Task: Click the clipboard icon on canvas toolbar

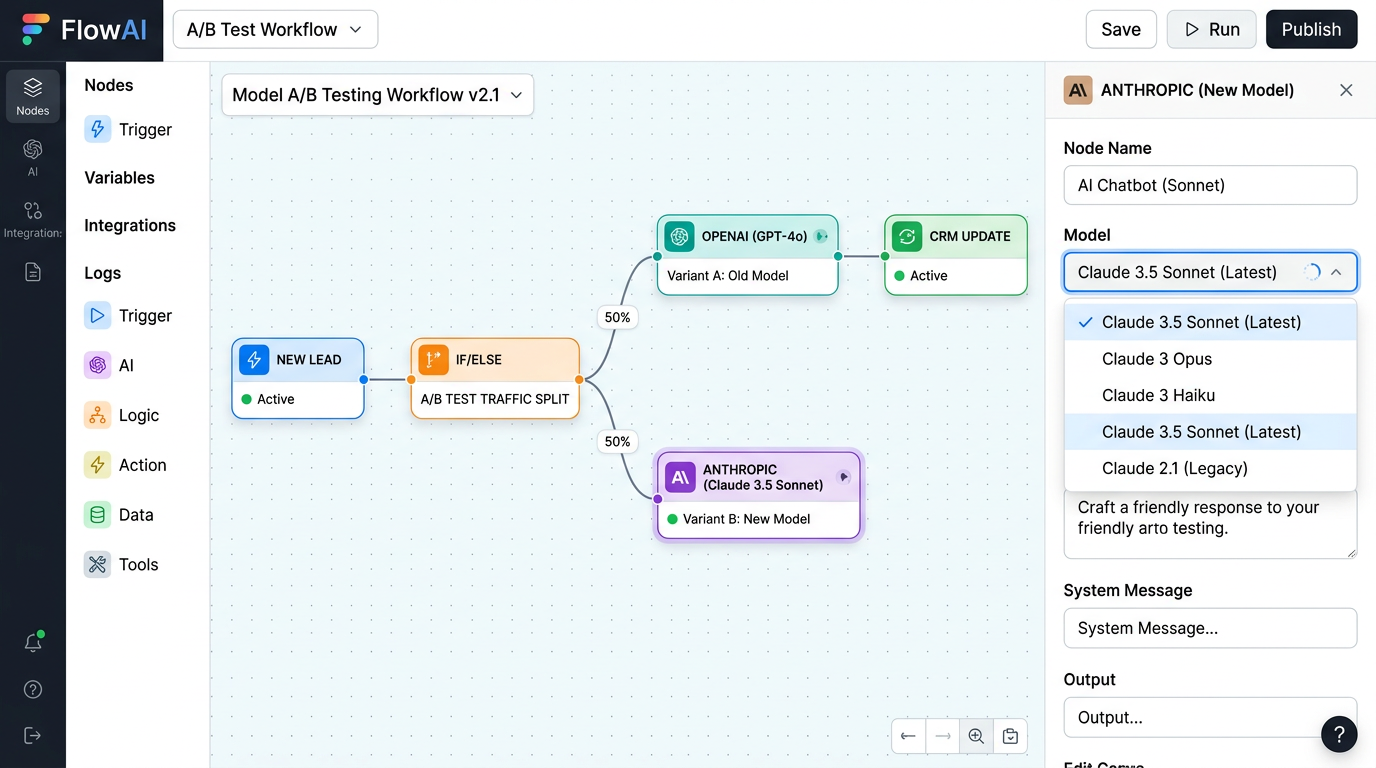Action: tap(1010, 736)
